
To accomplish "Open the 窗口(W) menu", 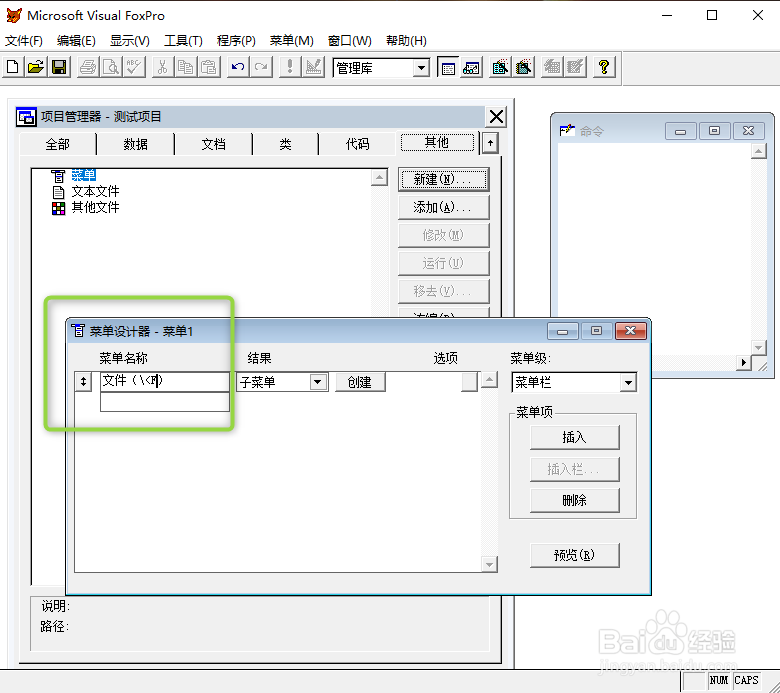I will [x=350, y=41].
